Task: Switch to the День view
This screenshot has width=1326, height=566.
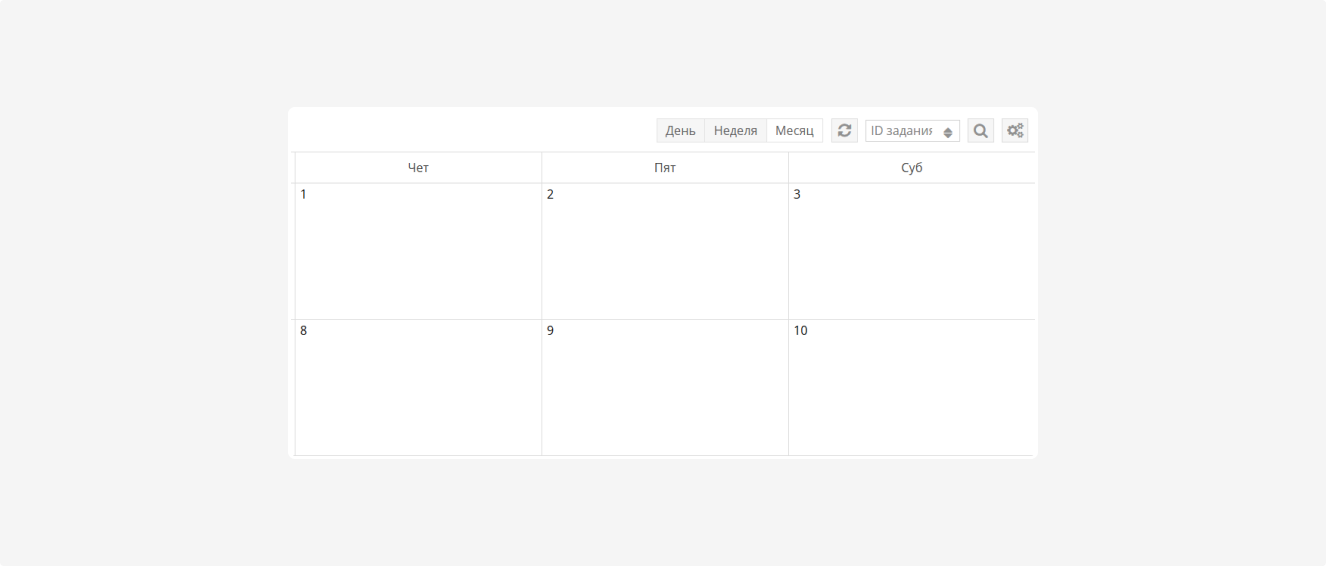Action: (x=680, y=131)
